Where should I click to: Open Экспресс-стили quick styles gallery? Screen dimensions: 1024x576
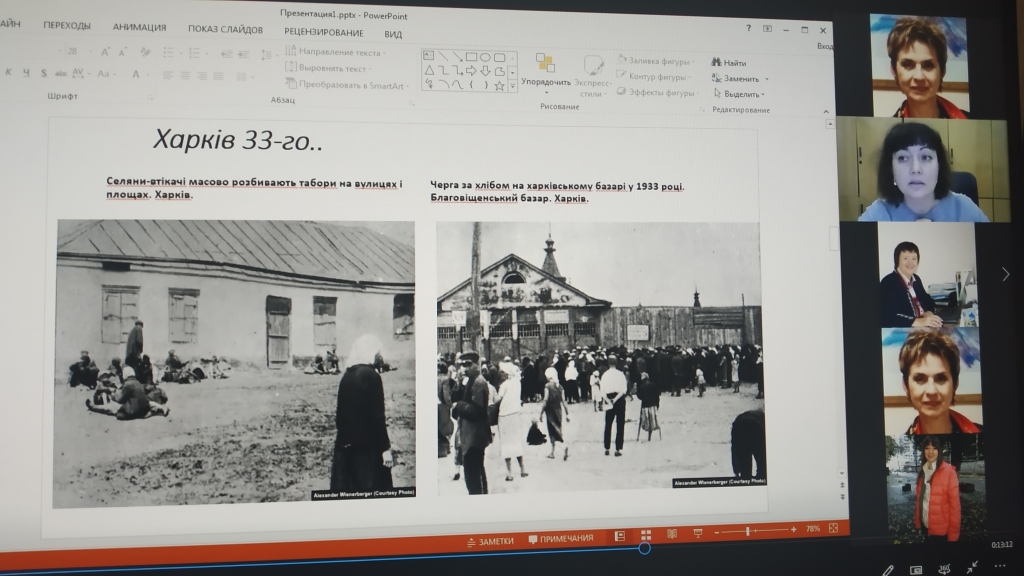(592, 76)
